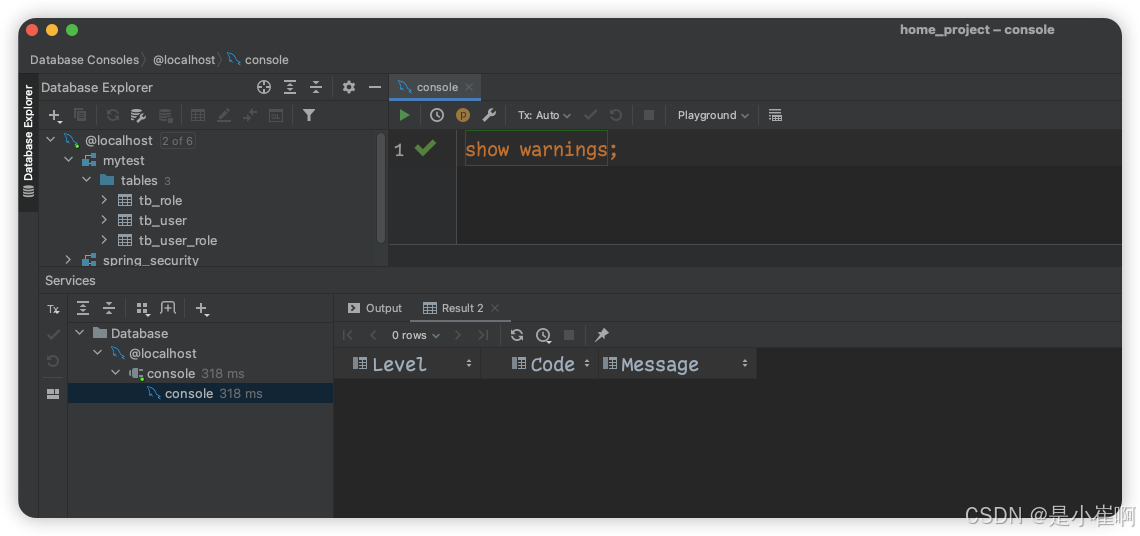Click the '2 of 6' schemas badge
This screenshot has width=1140, height=536.
click(177, 140)
